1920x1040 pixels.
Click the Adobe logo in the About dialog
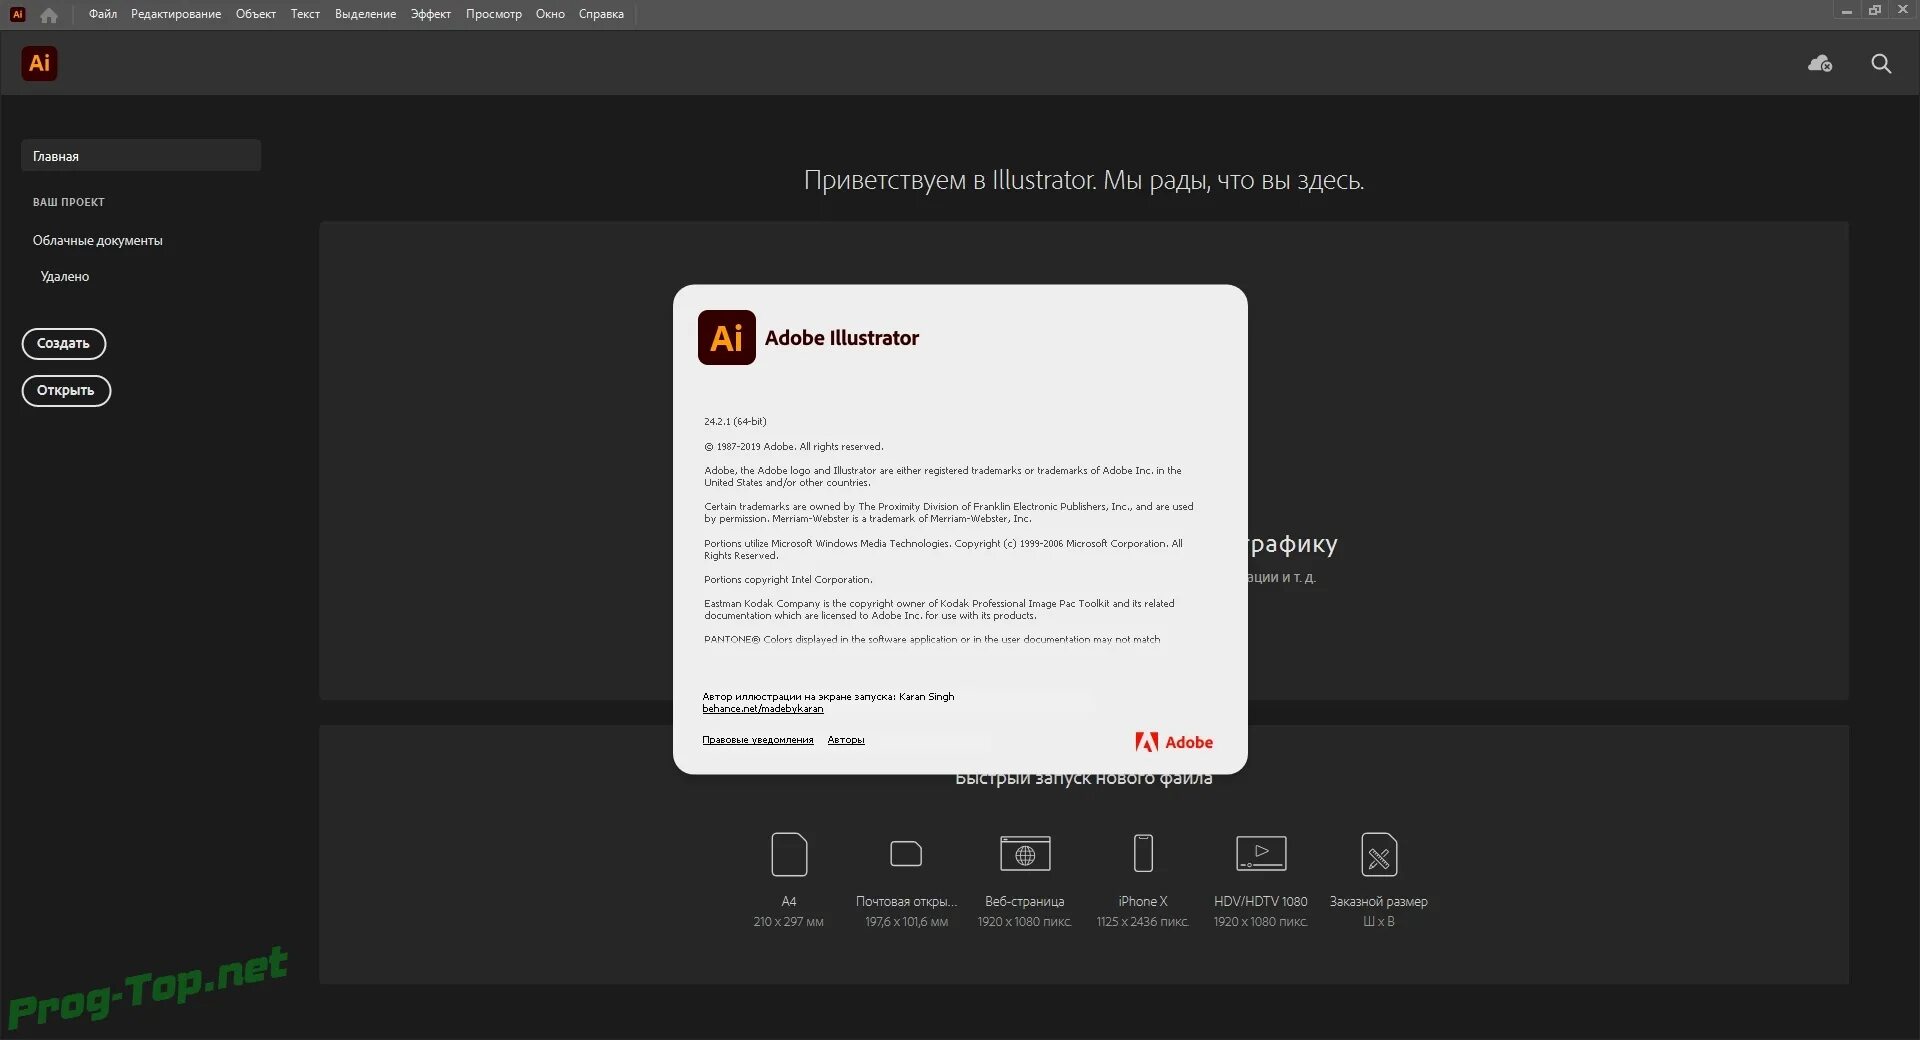(x=1174, y=742)
